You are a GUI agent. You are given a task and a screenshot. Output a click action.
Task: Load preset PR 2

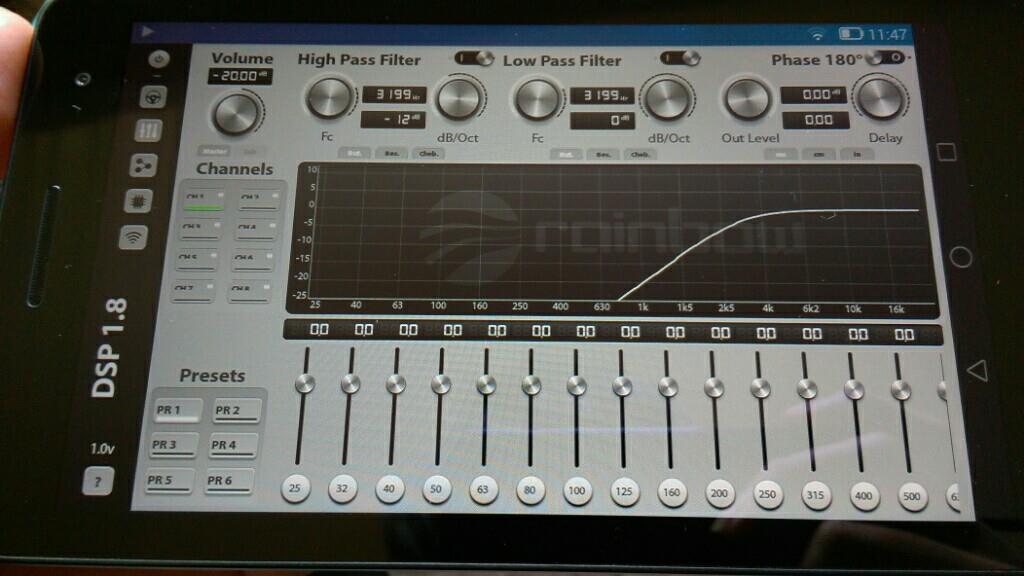[237, 411]
